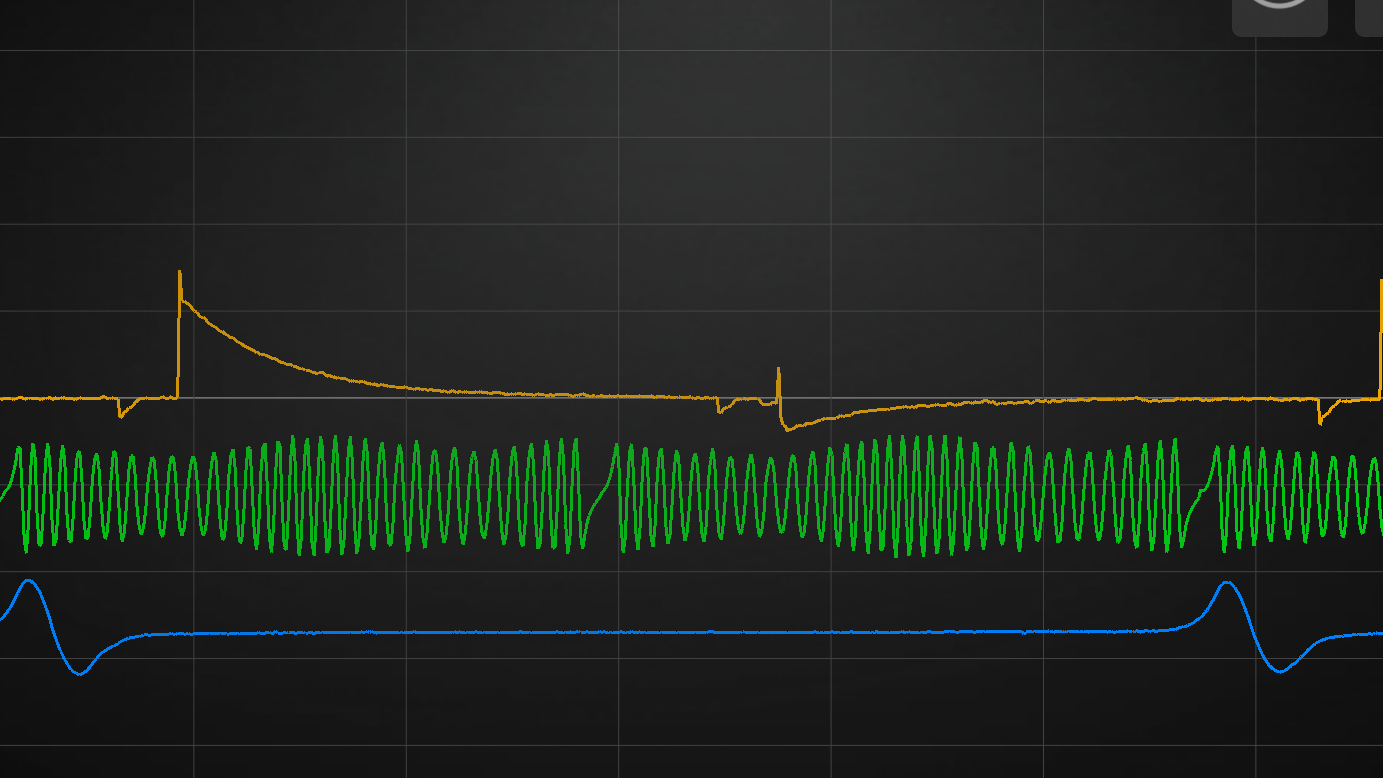Select the second blue pulse peak at right
The height and width of the screenshot is (778, 1383).
[1226, 583]
